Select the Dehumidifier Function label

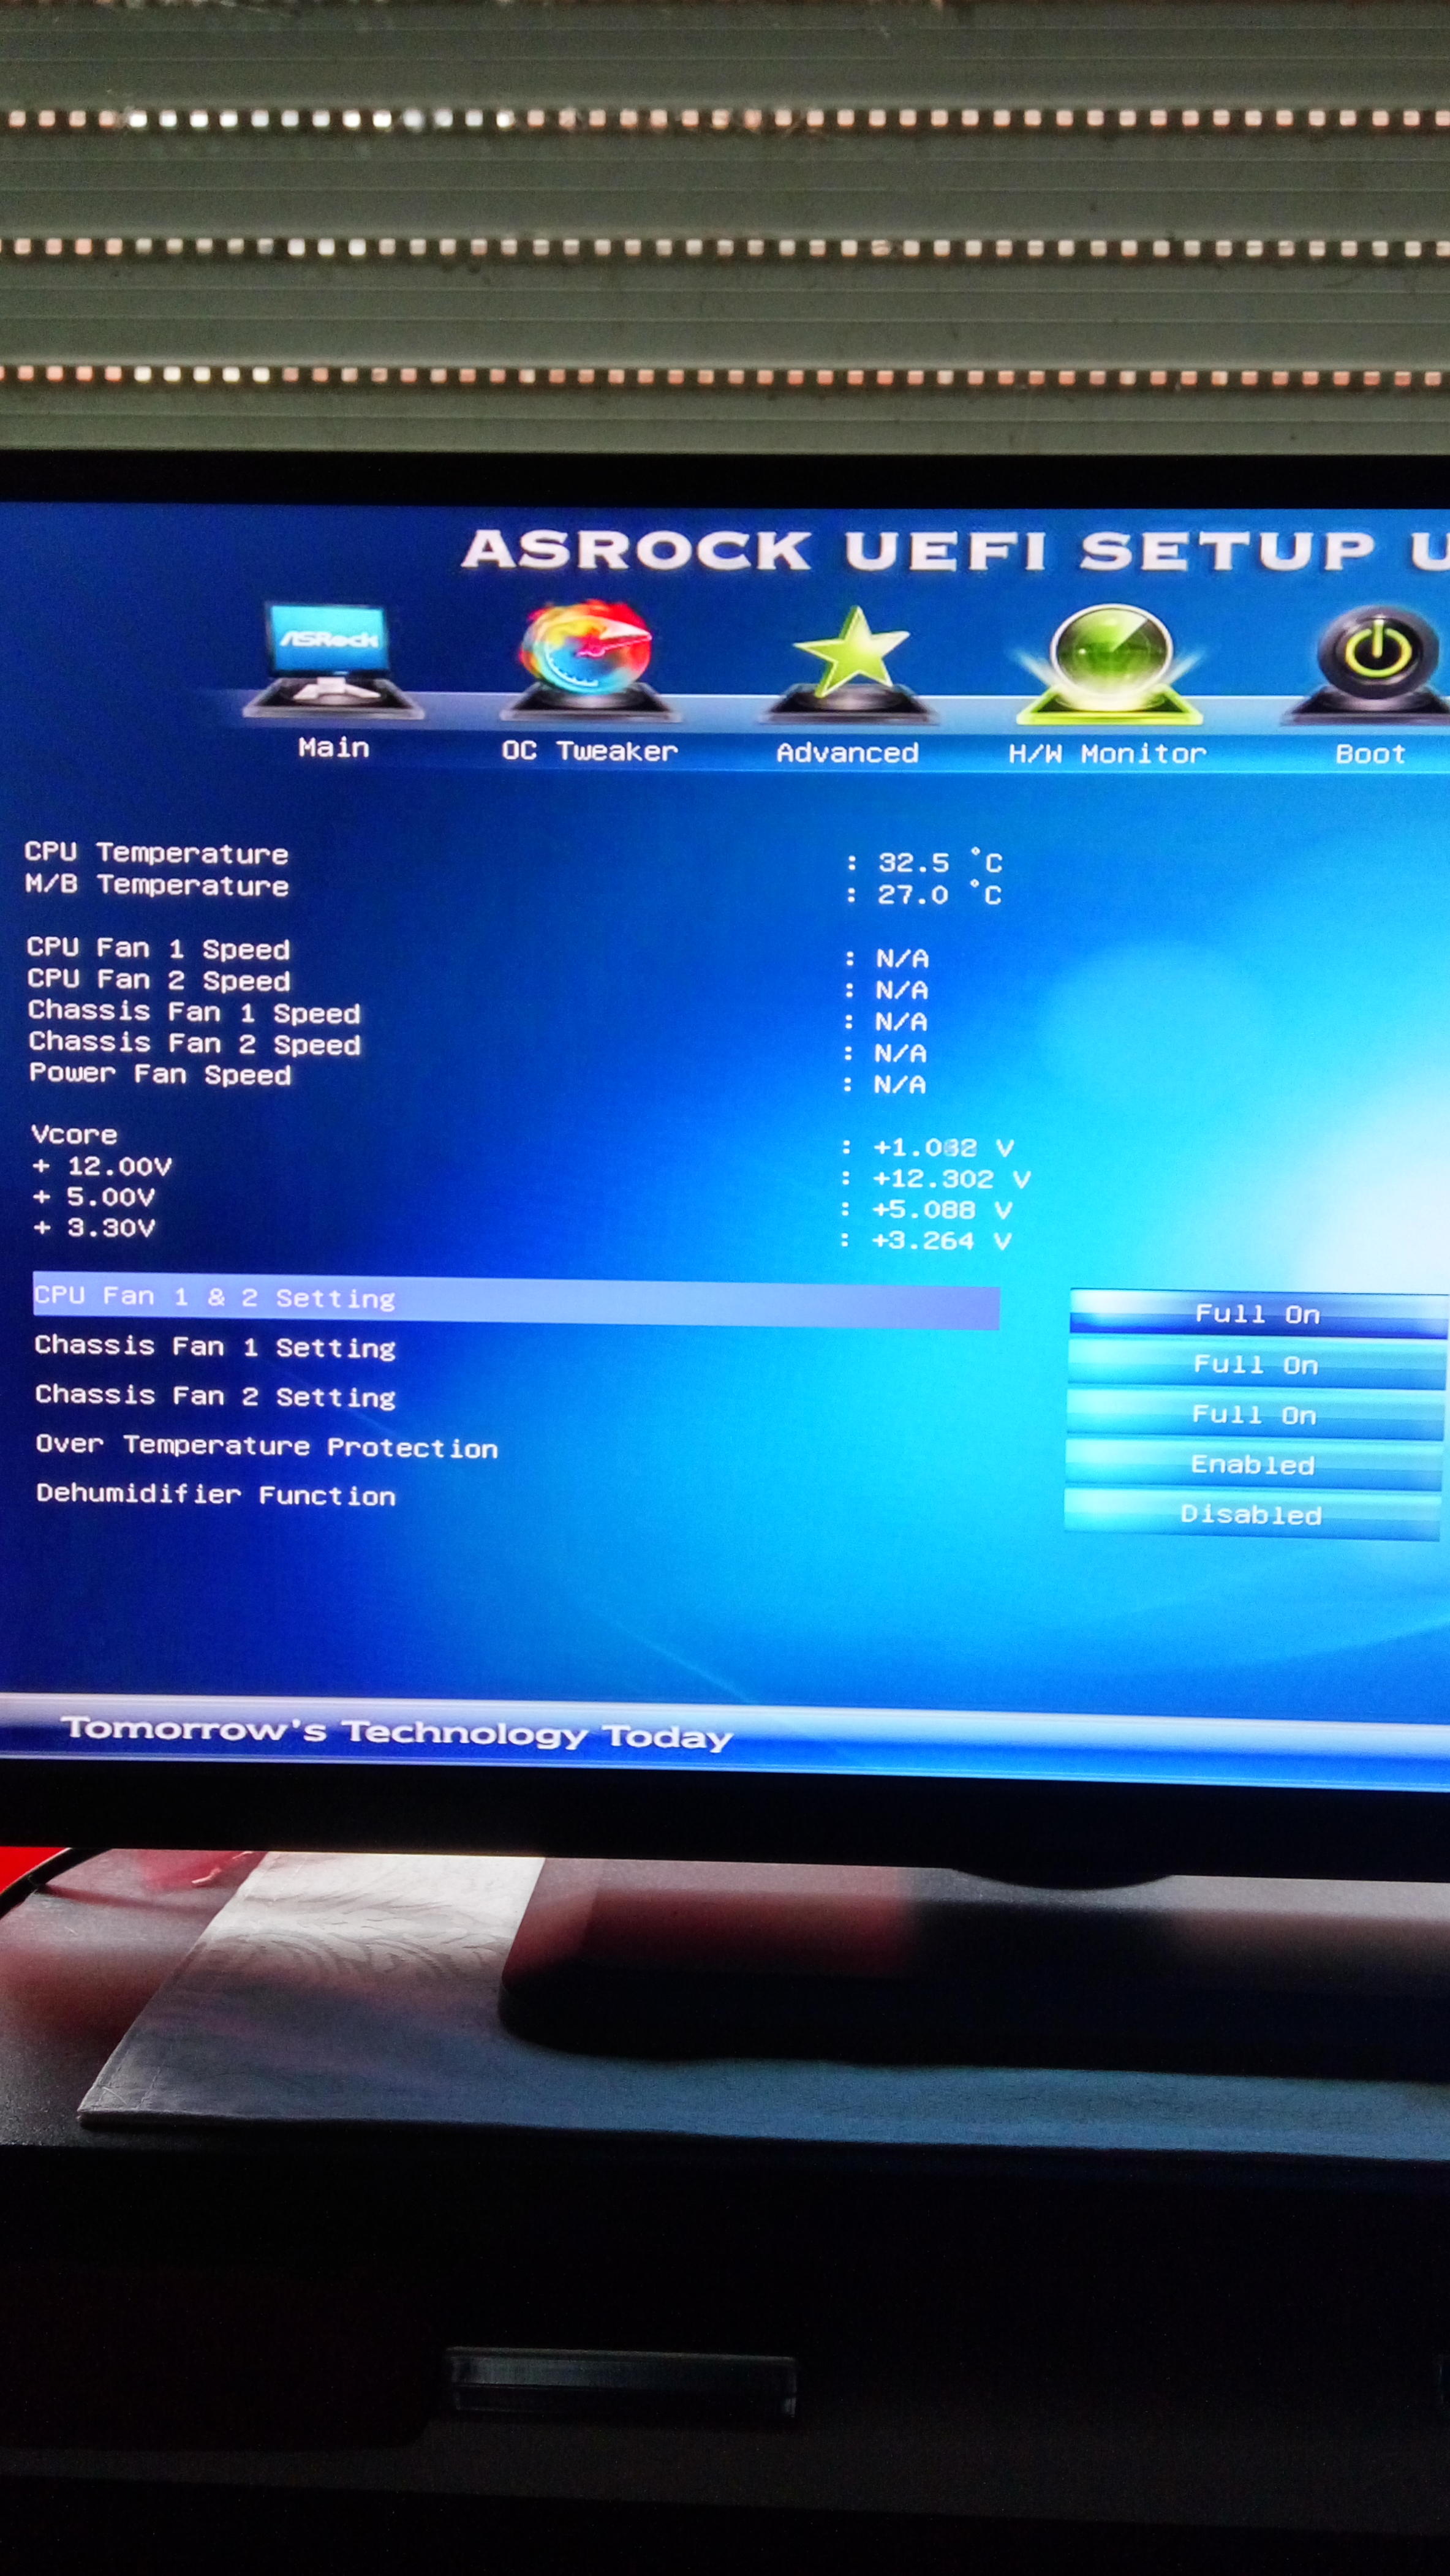coord(216,1495)
